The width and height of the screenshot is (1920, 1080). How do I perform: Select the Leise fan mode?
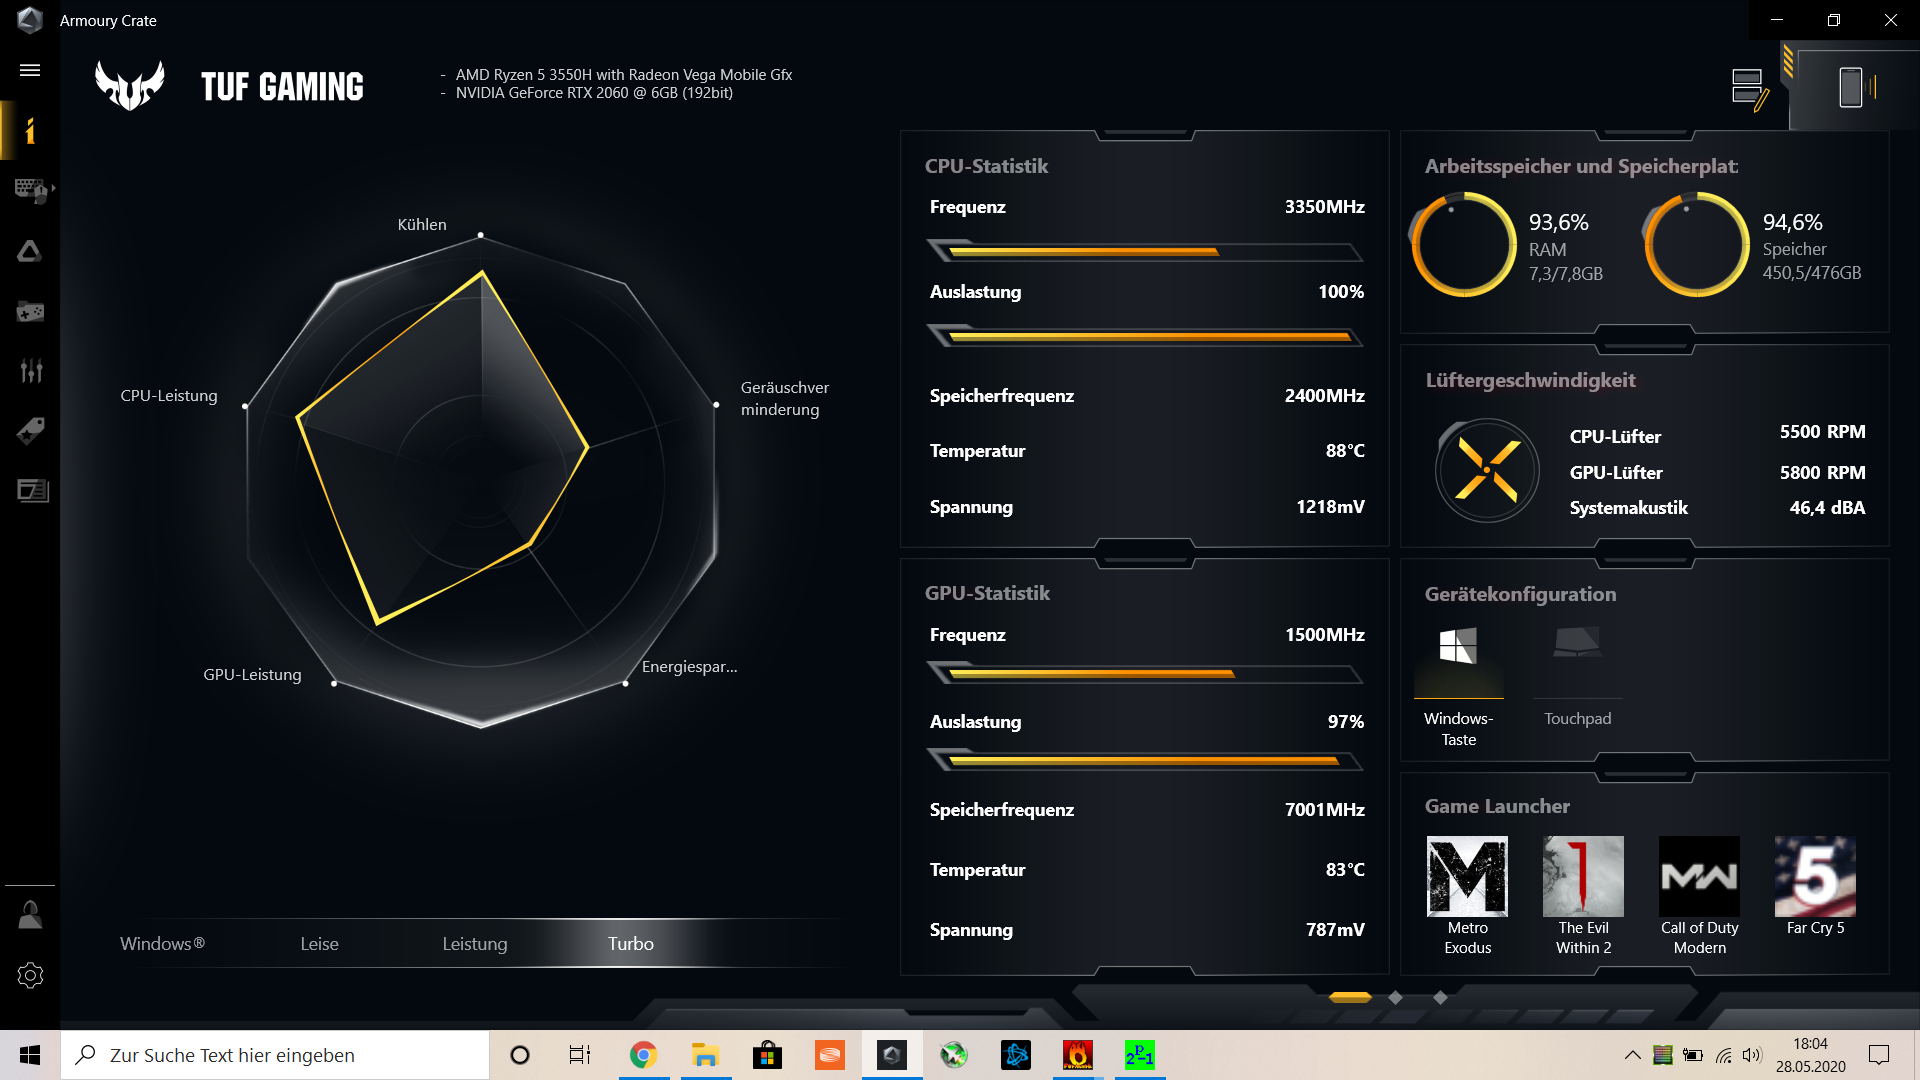tap(319, 944)
